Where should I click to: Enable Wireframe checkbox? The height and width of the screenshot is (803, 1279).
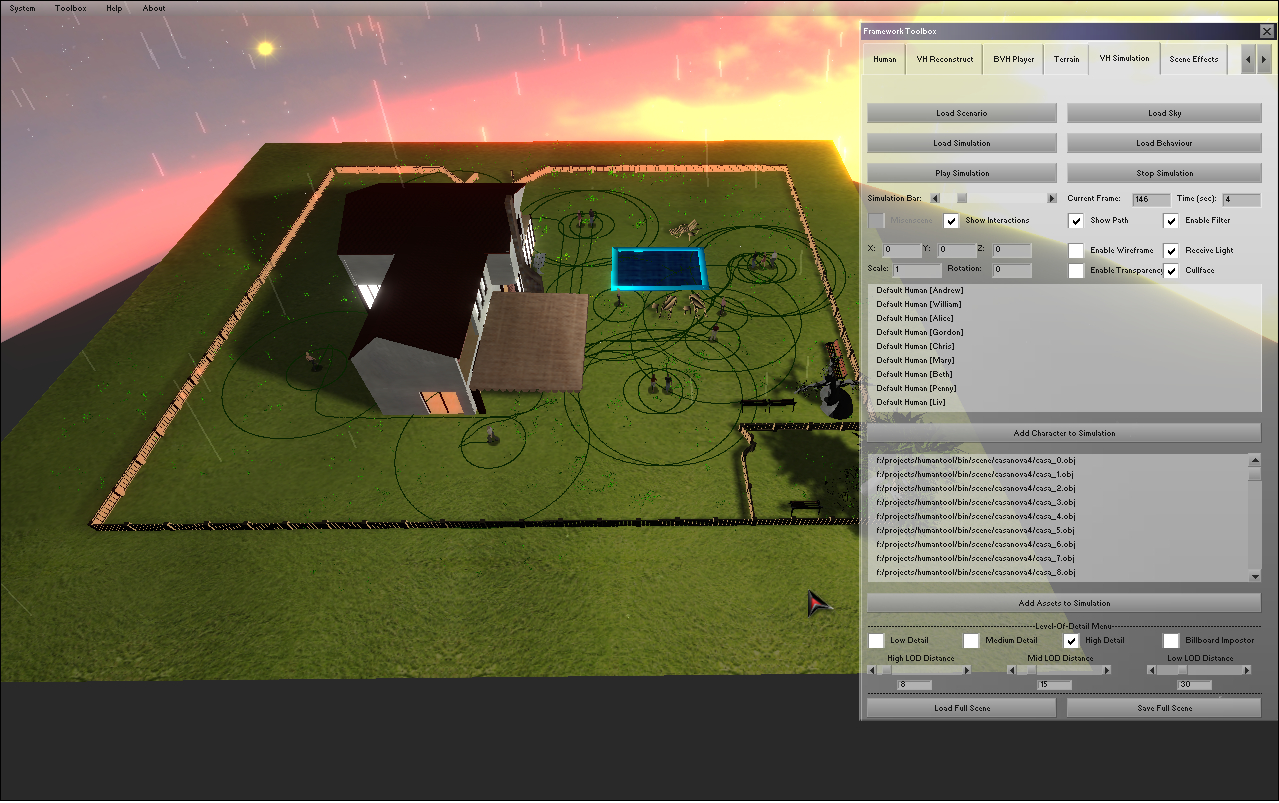click(x=1076, y=251)
